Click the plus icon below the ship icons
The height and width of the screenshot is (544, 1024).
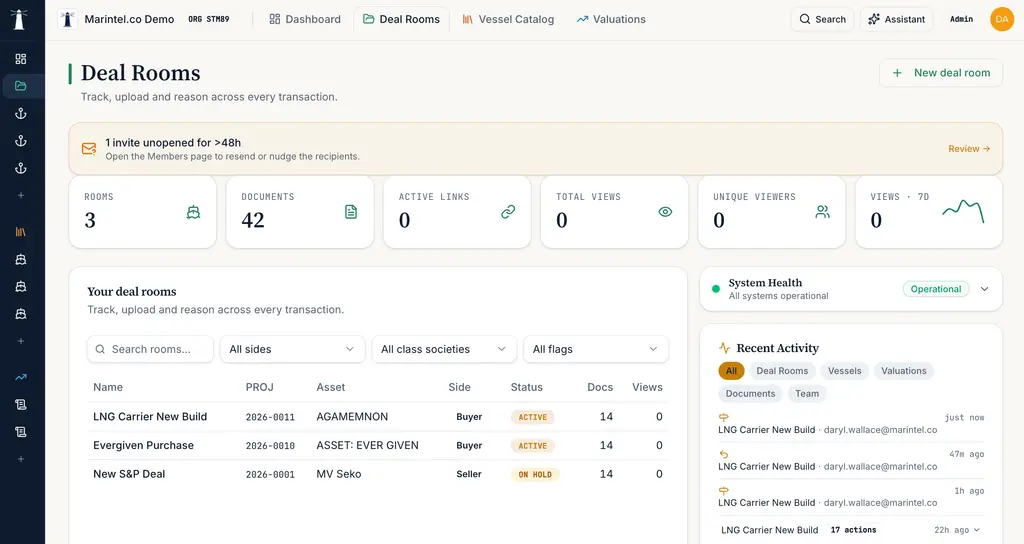21,341
